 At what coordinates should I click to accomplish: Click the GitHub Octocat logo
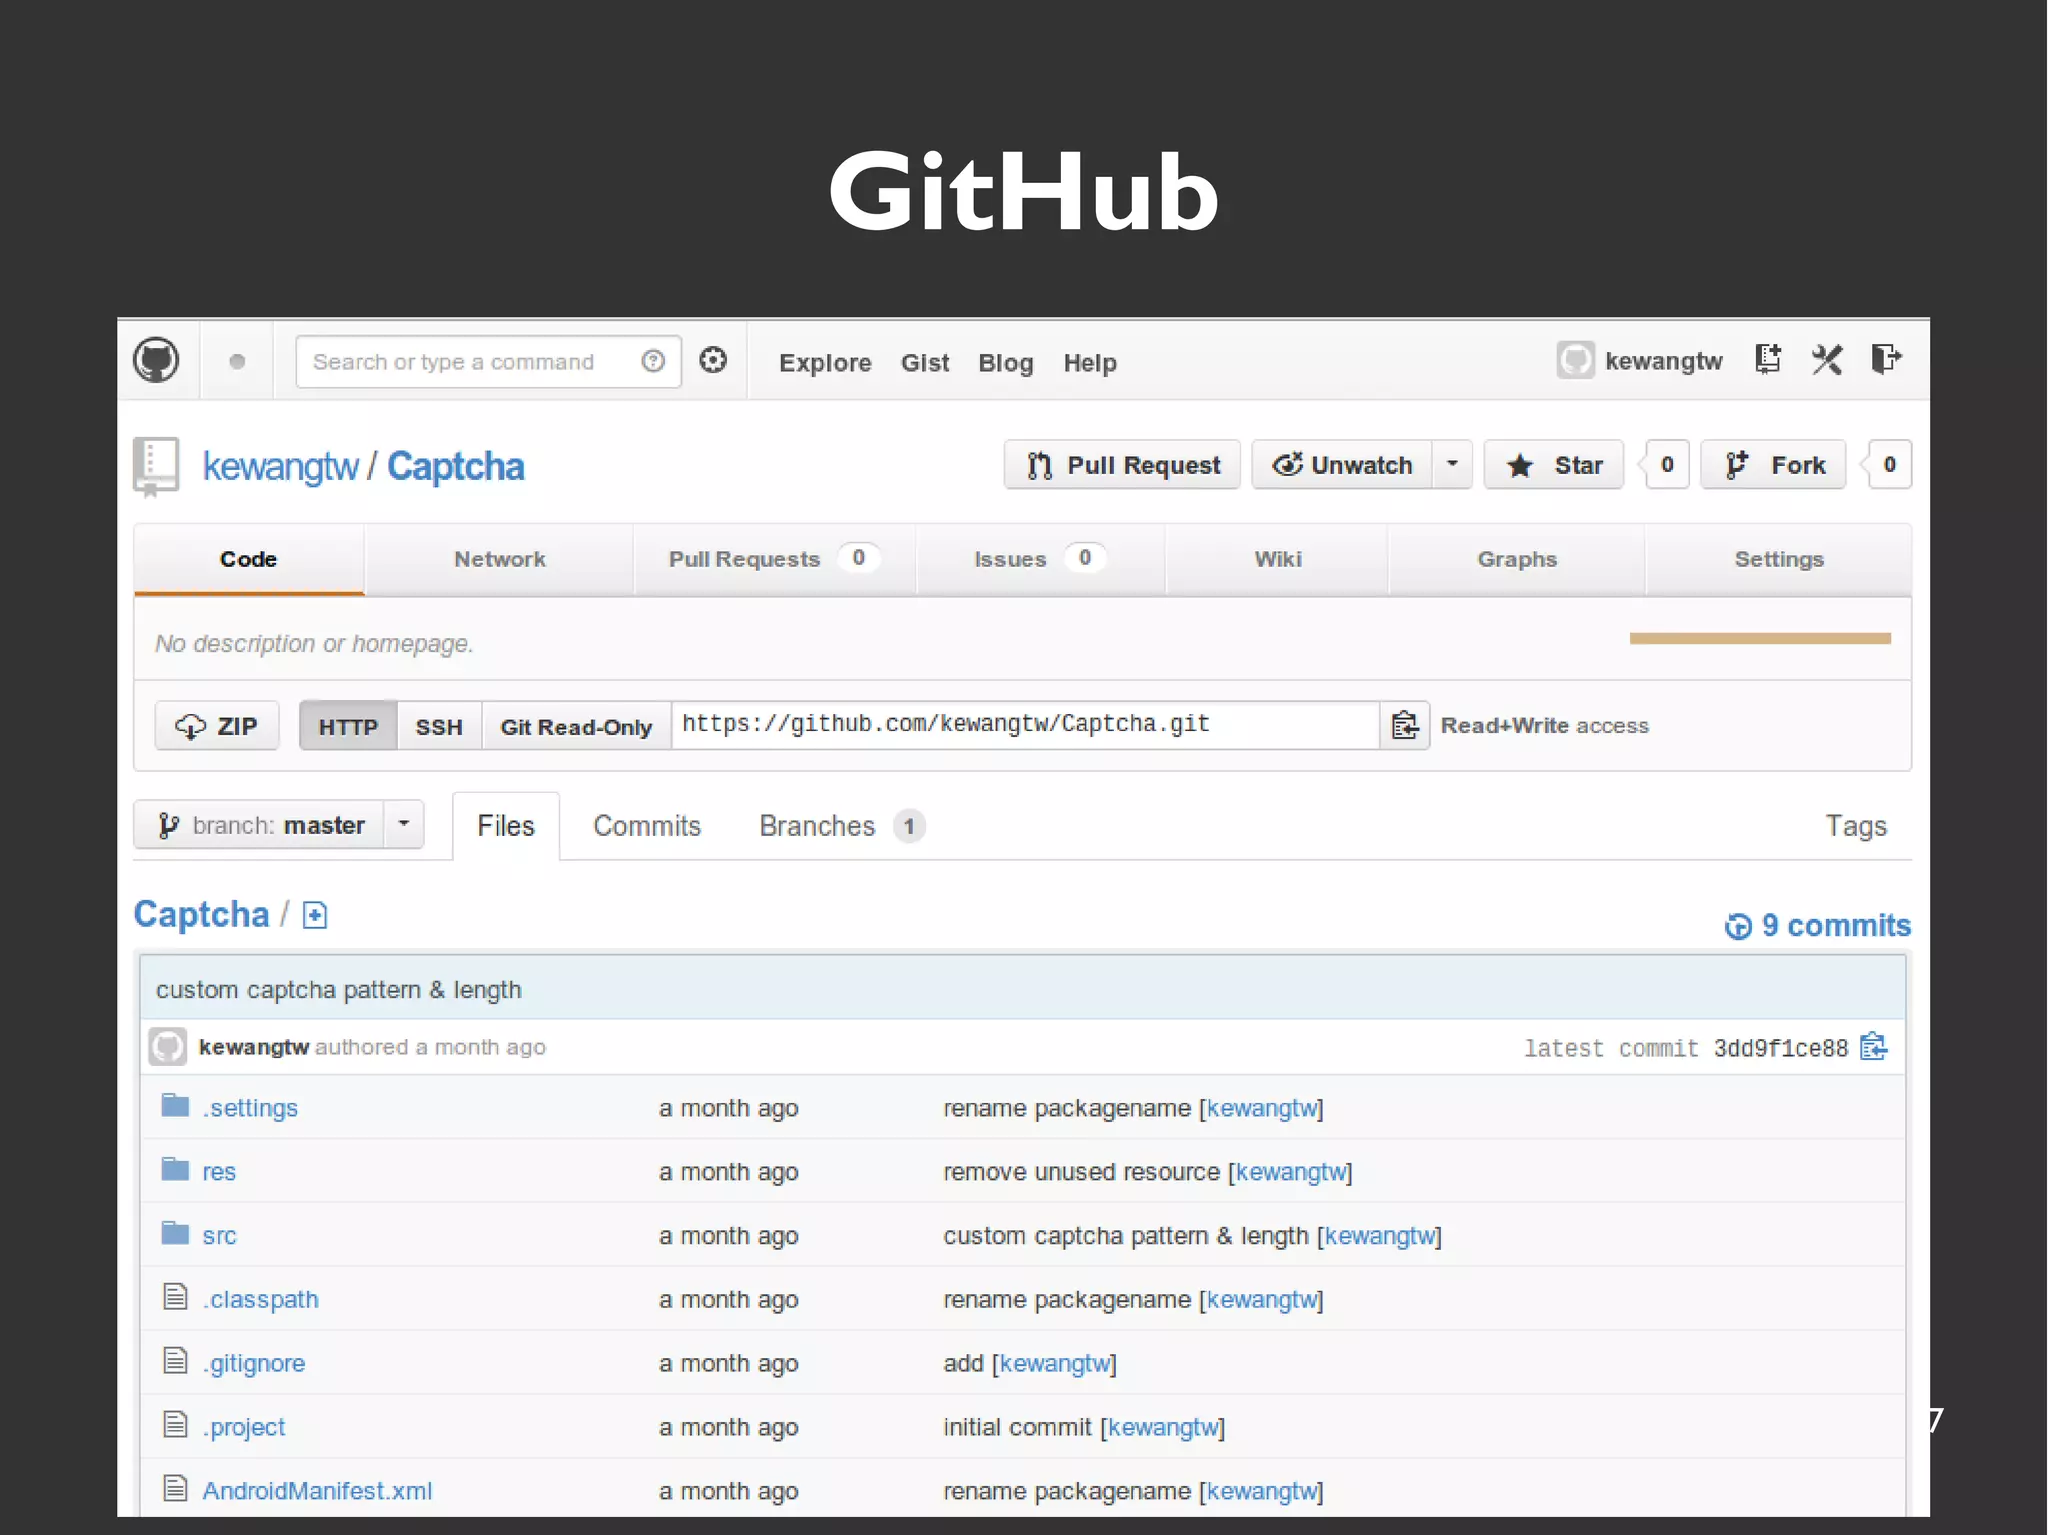(x=156, y=361)
